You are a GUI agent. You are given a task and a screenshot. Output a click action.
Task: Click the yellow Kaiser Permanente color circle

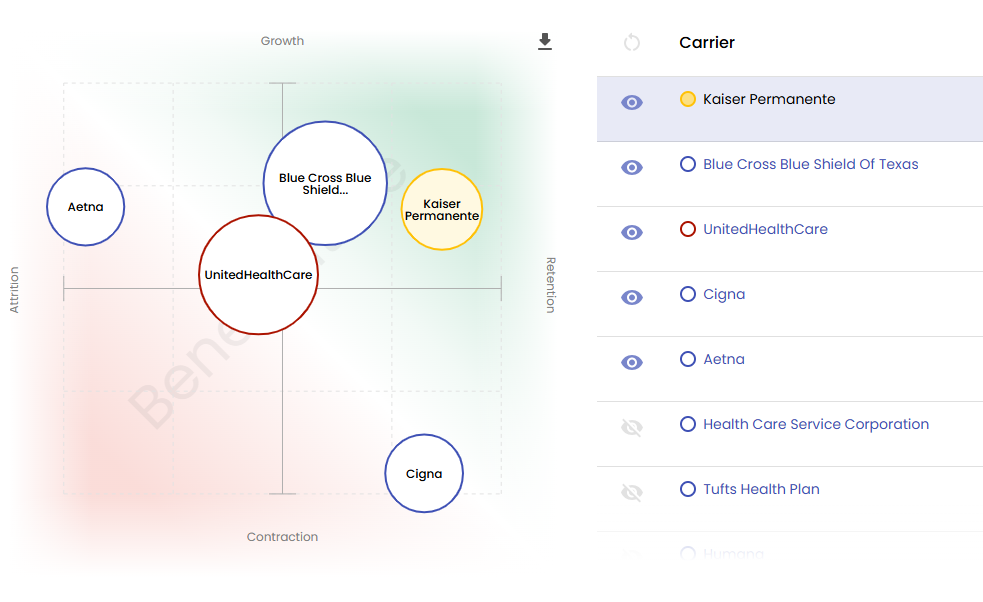click(x=688, y=99)
